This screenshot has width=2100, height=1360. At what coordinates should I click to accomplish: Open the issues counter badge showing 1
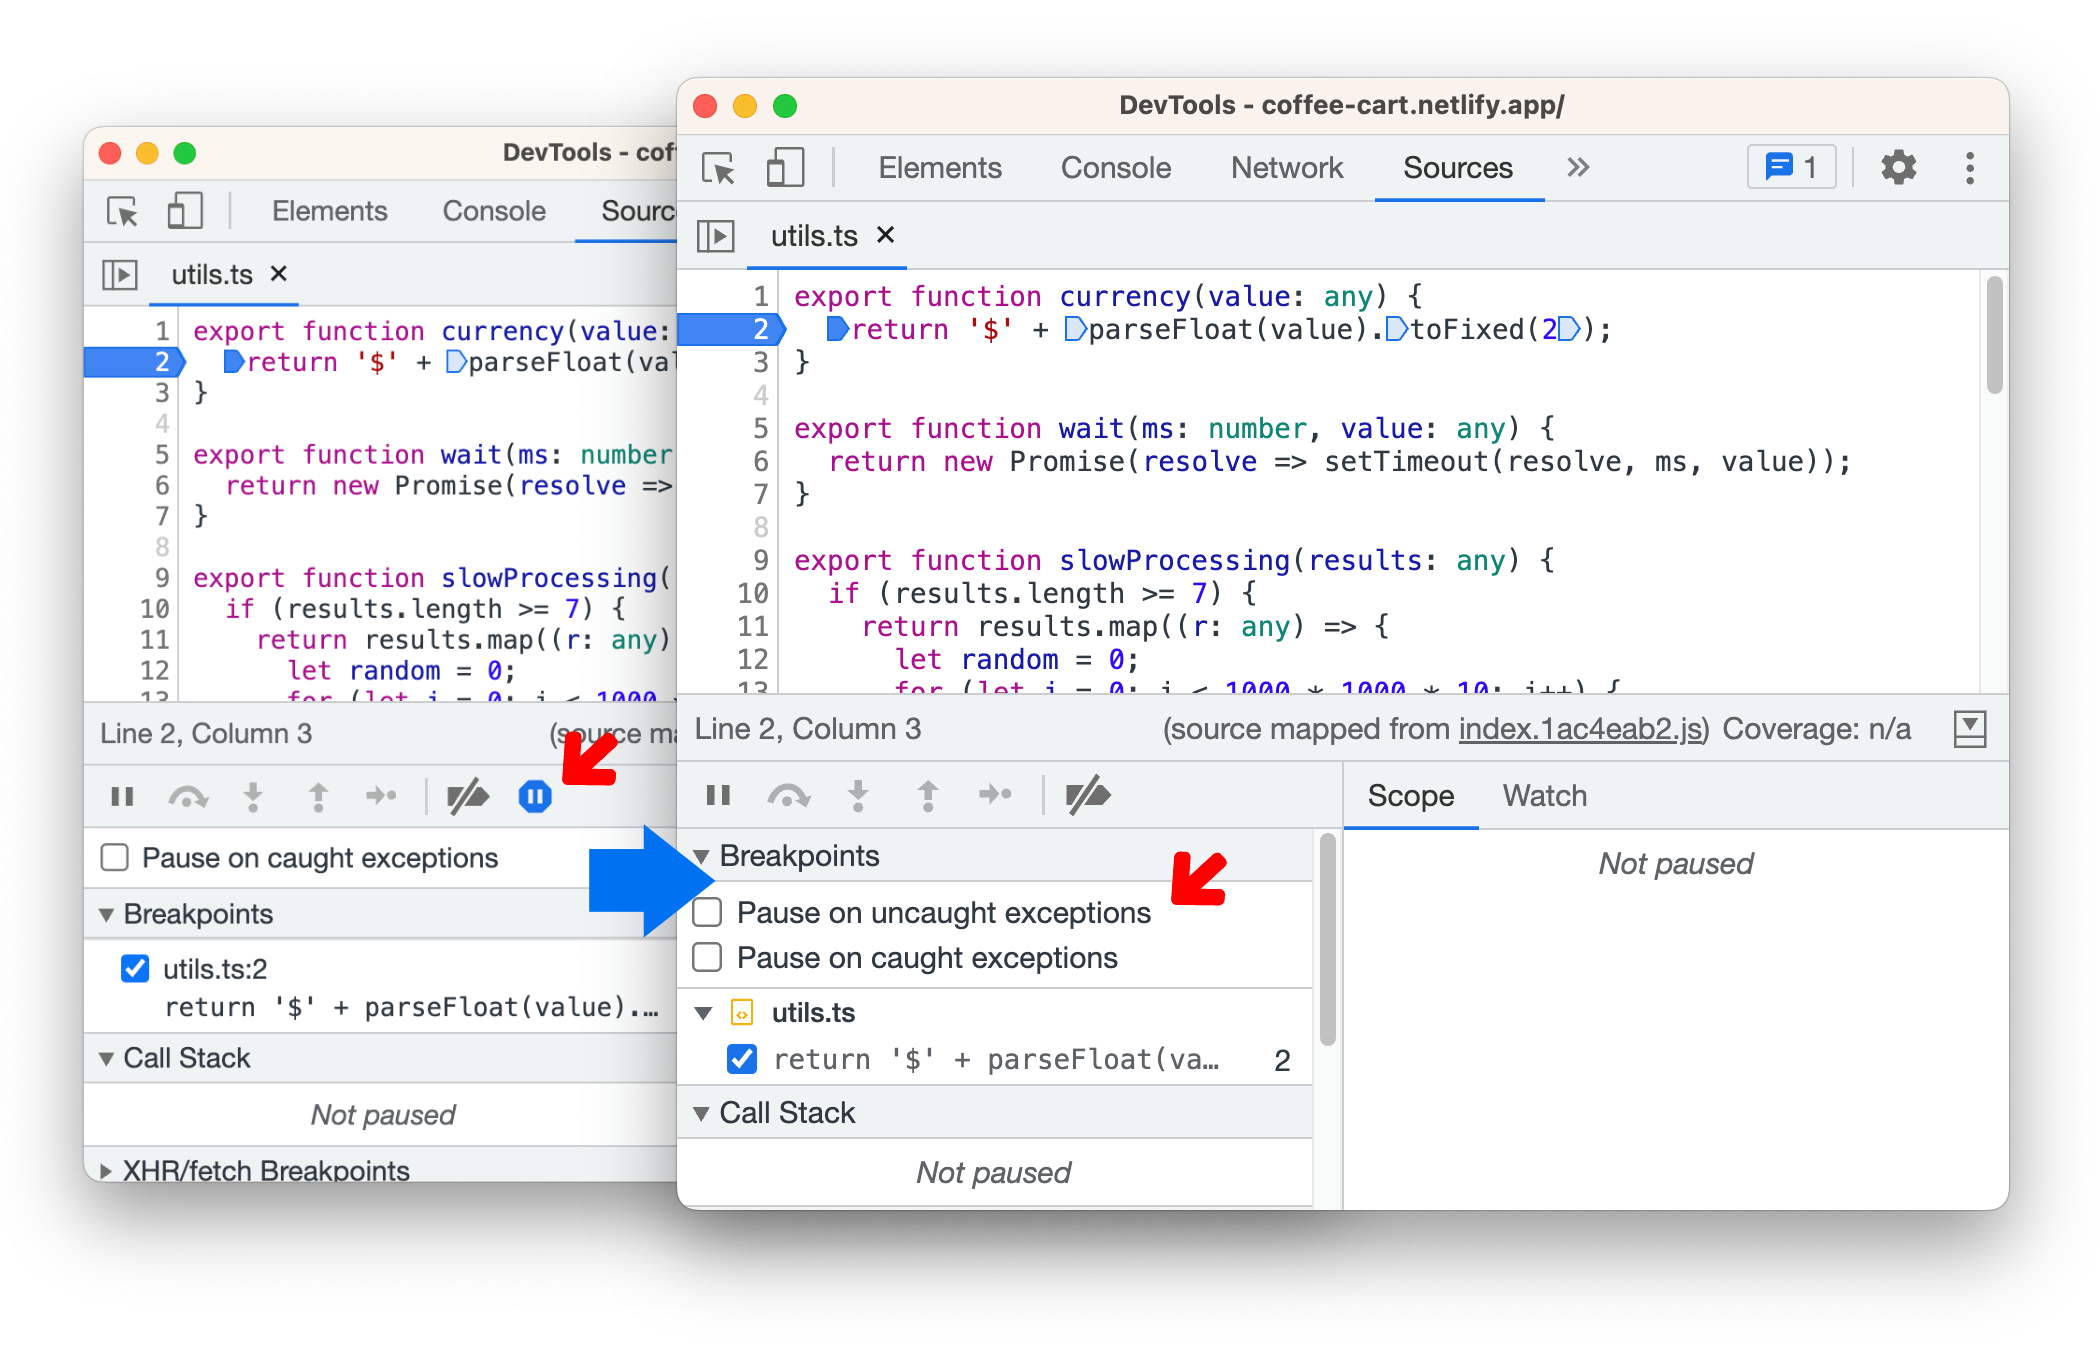pos(1792,167)
